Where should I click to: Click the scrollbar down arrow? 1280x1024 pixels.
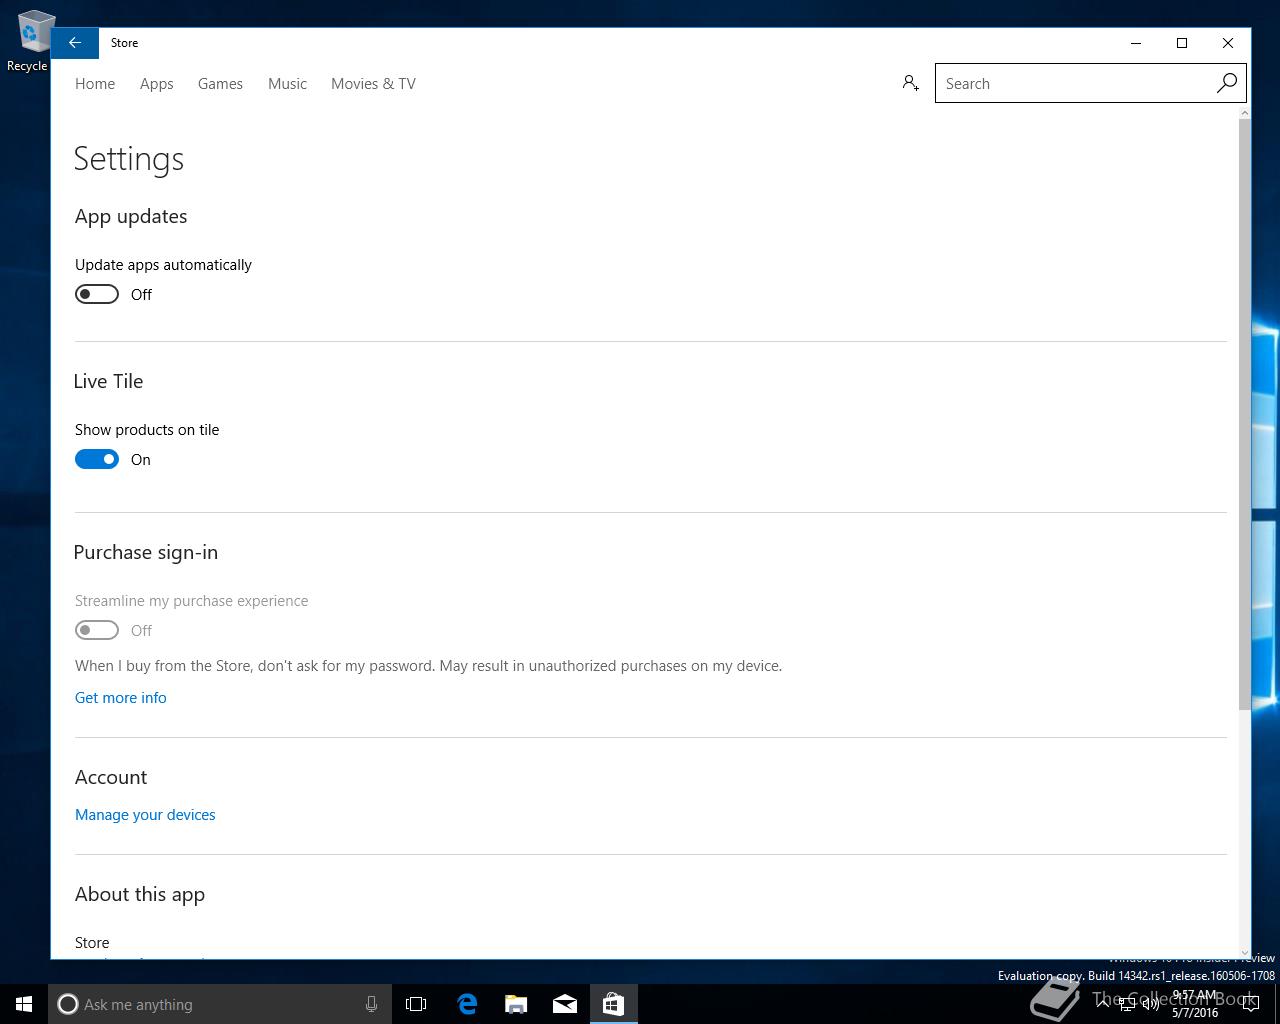pos(1244,953)
